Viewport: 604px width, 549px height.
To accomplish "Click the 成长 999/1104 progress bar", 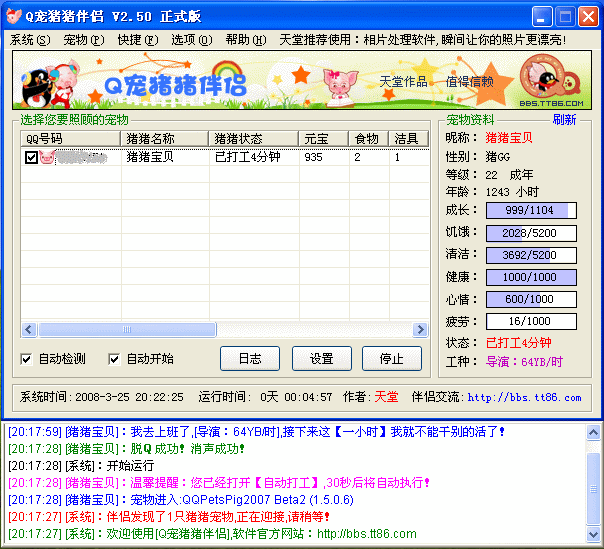I will [x=531, y=210].
